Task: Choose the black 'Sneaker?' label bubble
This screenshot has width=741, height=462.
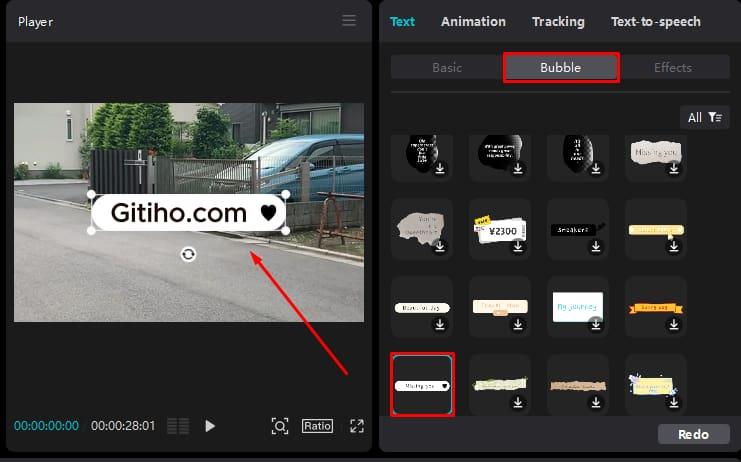Action: point(577,228)
